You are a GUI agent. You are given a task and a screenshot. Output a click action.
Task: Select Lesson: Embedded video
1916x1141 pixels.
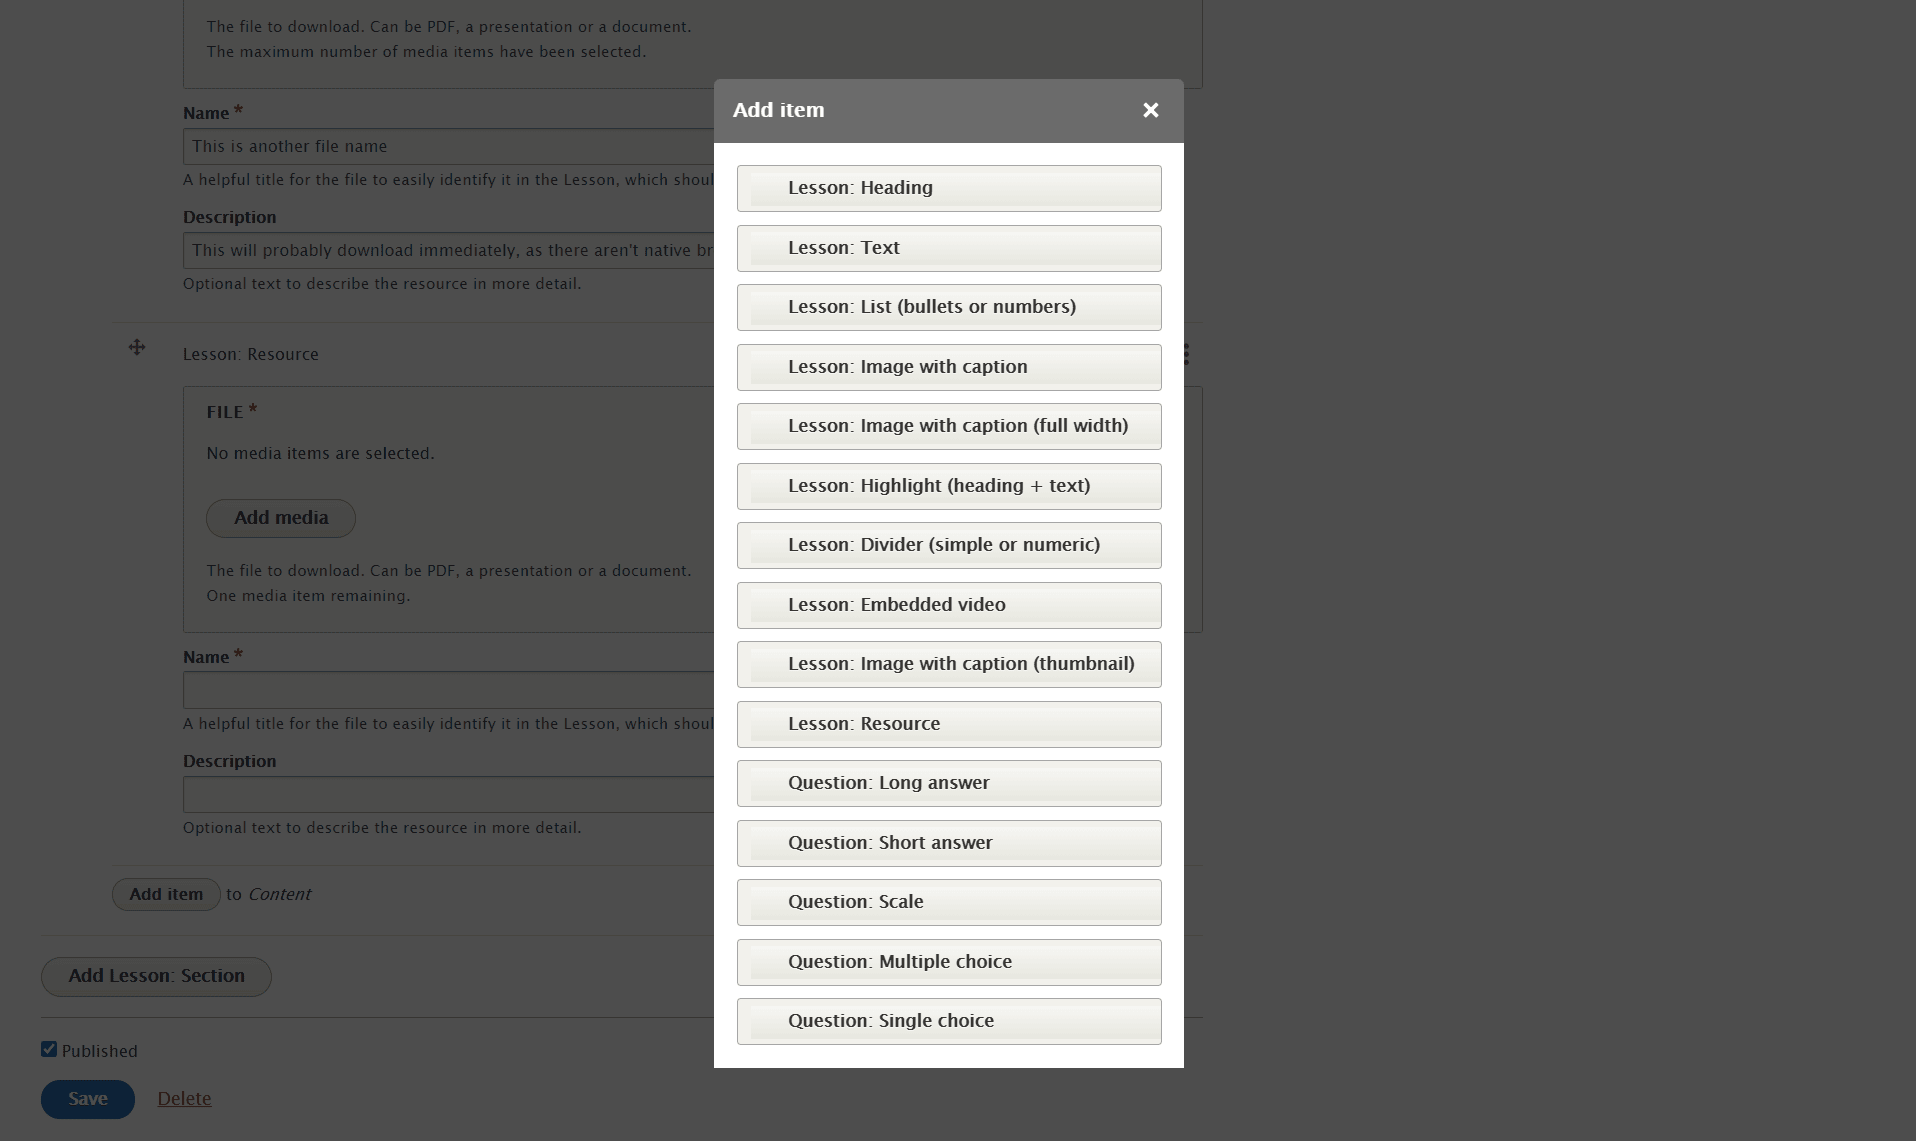[948, 605]
